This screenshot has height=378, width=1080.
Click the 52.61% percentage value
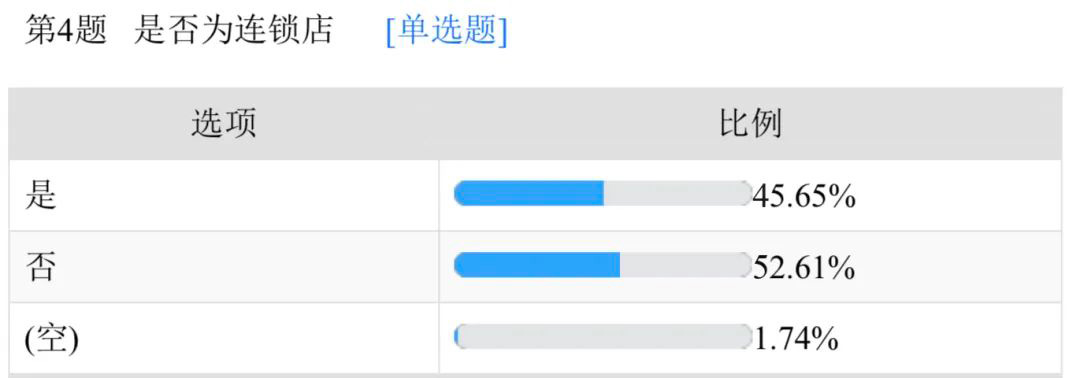click(804, 268)
